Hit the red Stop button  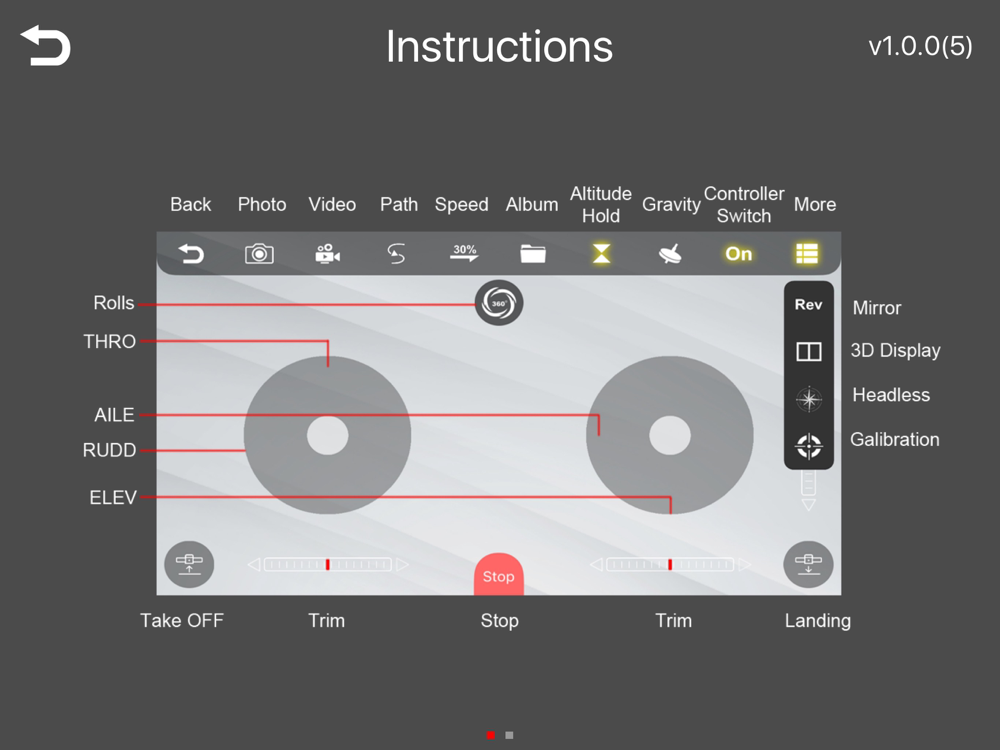click(499, 574)
